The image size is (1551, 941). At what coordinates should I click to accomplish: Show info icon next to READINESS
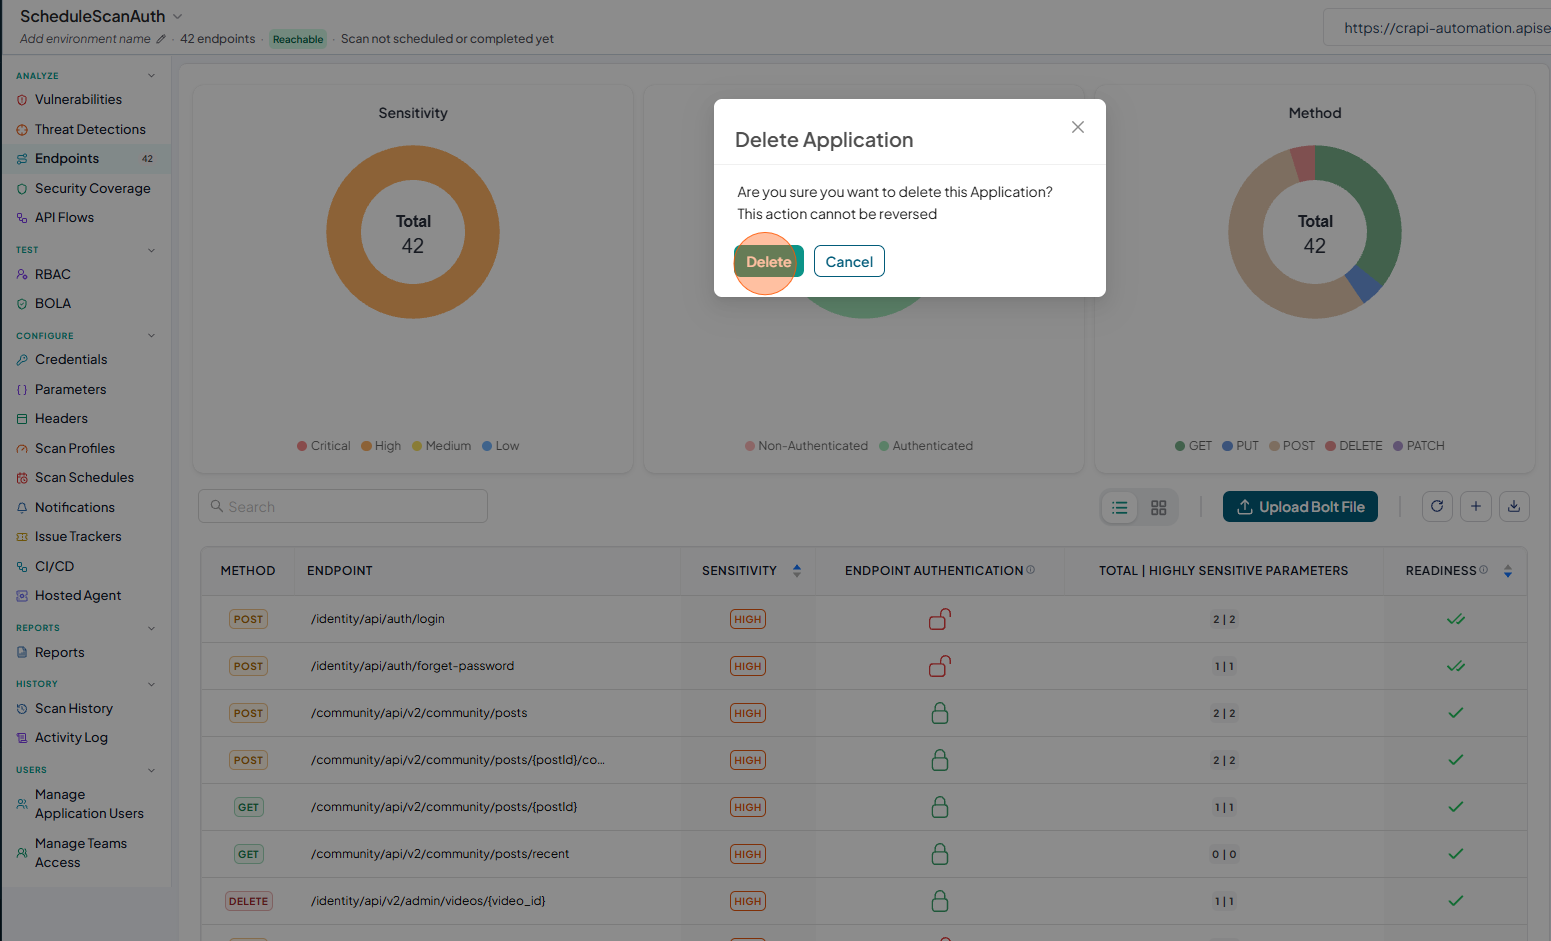coord(1484,570)
